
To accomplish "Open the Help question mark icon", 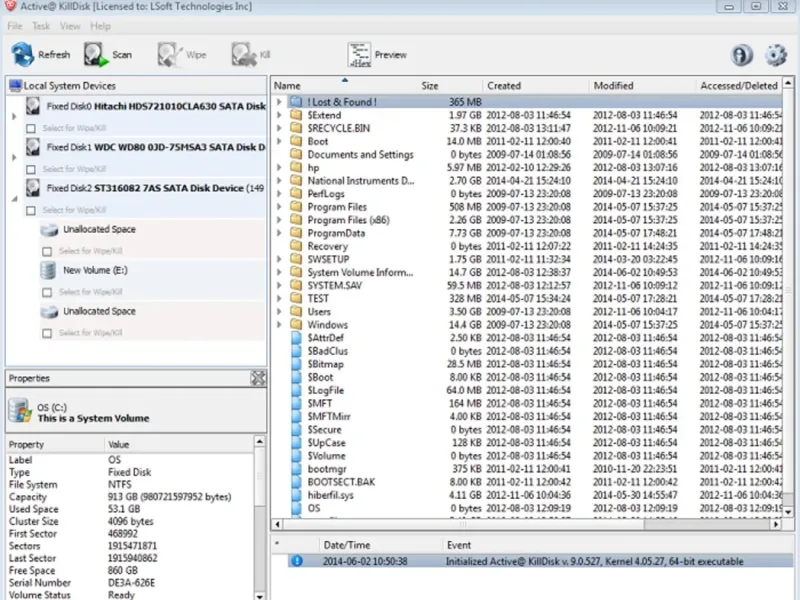I will [x=742, y=55].
